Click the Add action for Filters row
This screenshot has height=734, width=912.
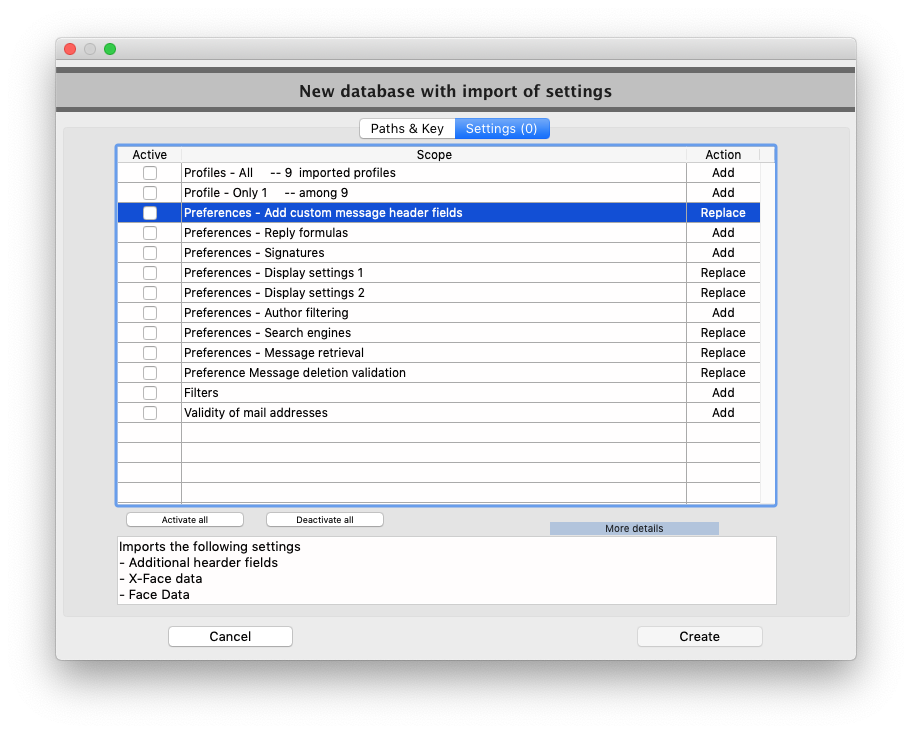click(x=722, y=392)
